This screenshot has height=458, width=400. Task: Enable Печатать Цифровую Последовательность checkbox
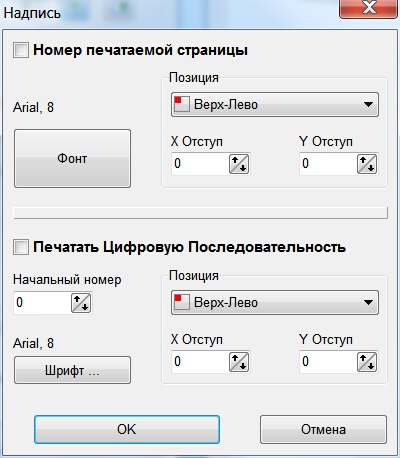click(x=21, y=247)
